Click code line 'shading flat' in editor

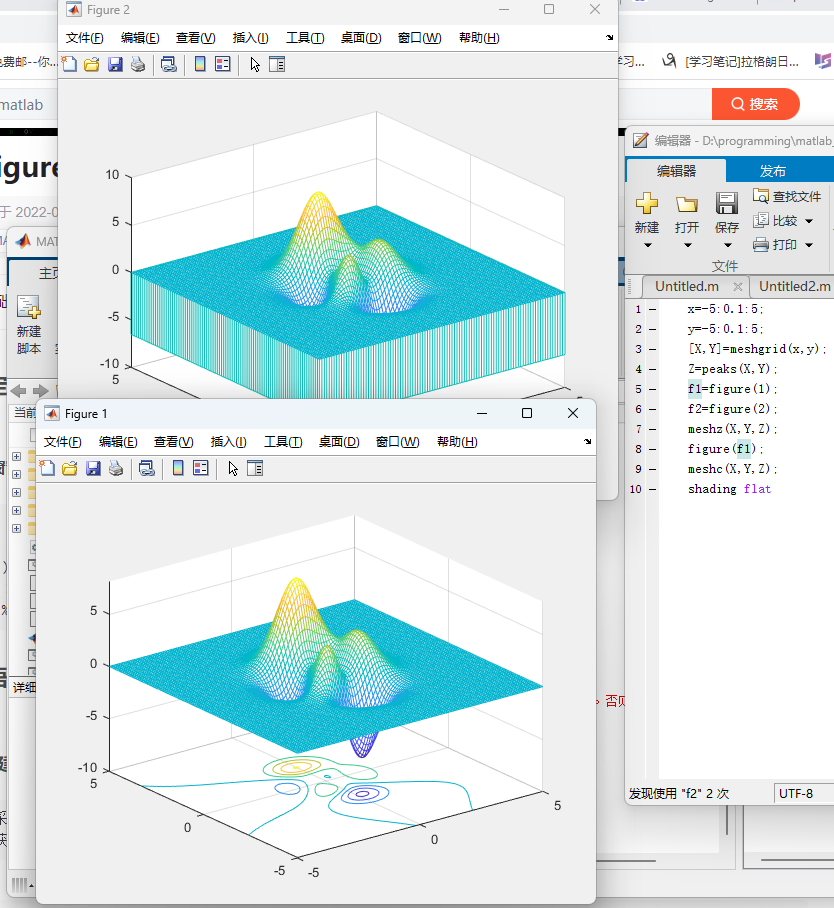click(x=729, y=489)
